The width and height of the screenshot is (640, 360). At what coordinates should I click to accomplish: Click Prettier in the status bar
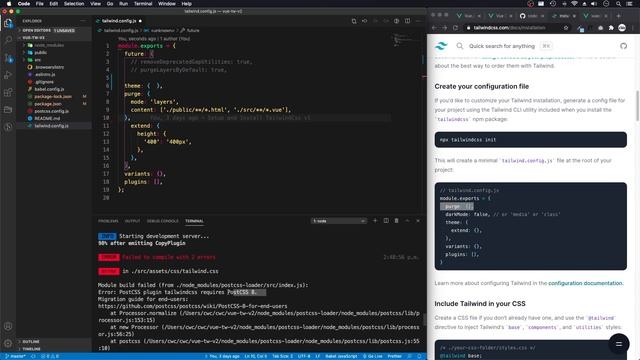pos(394,356)
